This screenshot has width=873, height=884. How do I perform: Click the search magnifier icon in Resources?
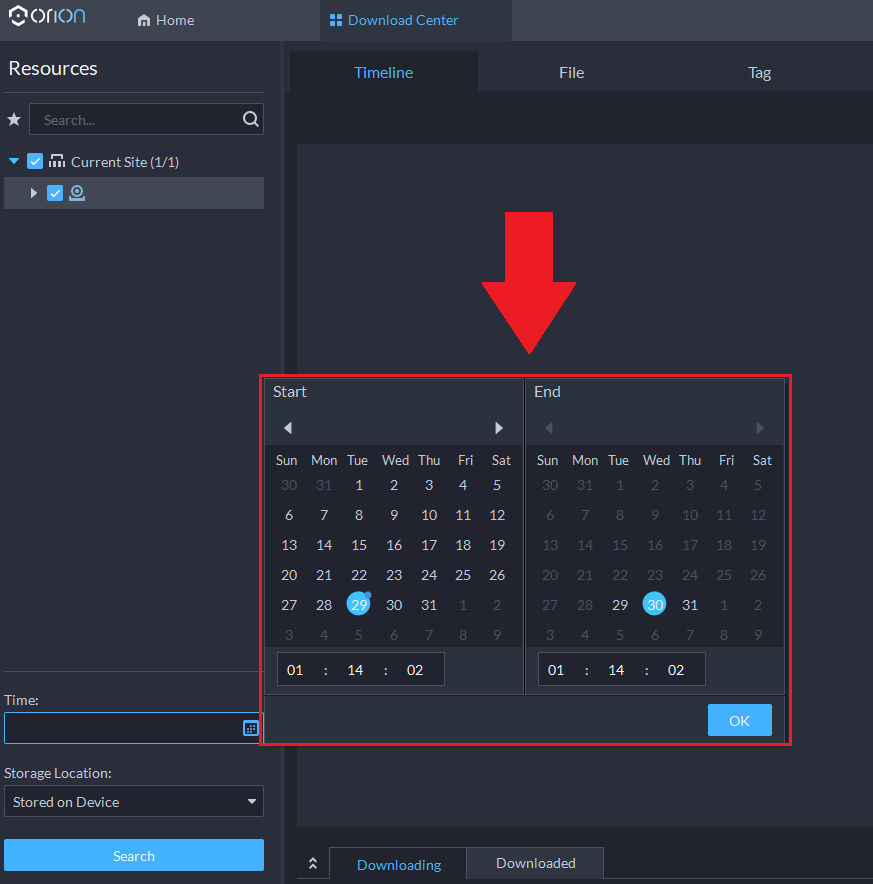[250, 120]
